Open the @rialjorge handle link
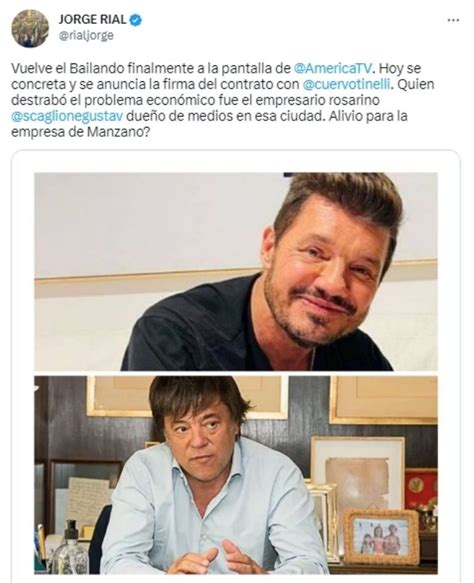 coord(86,35)
